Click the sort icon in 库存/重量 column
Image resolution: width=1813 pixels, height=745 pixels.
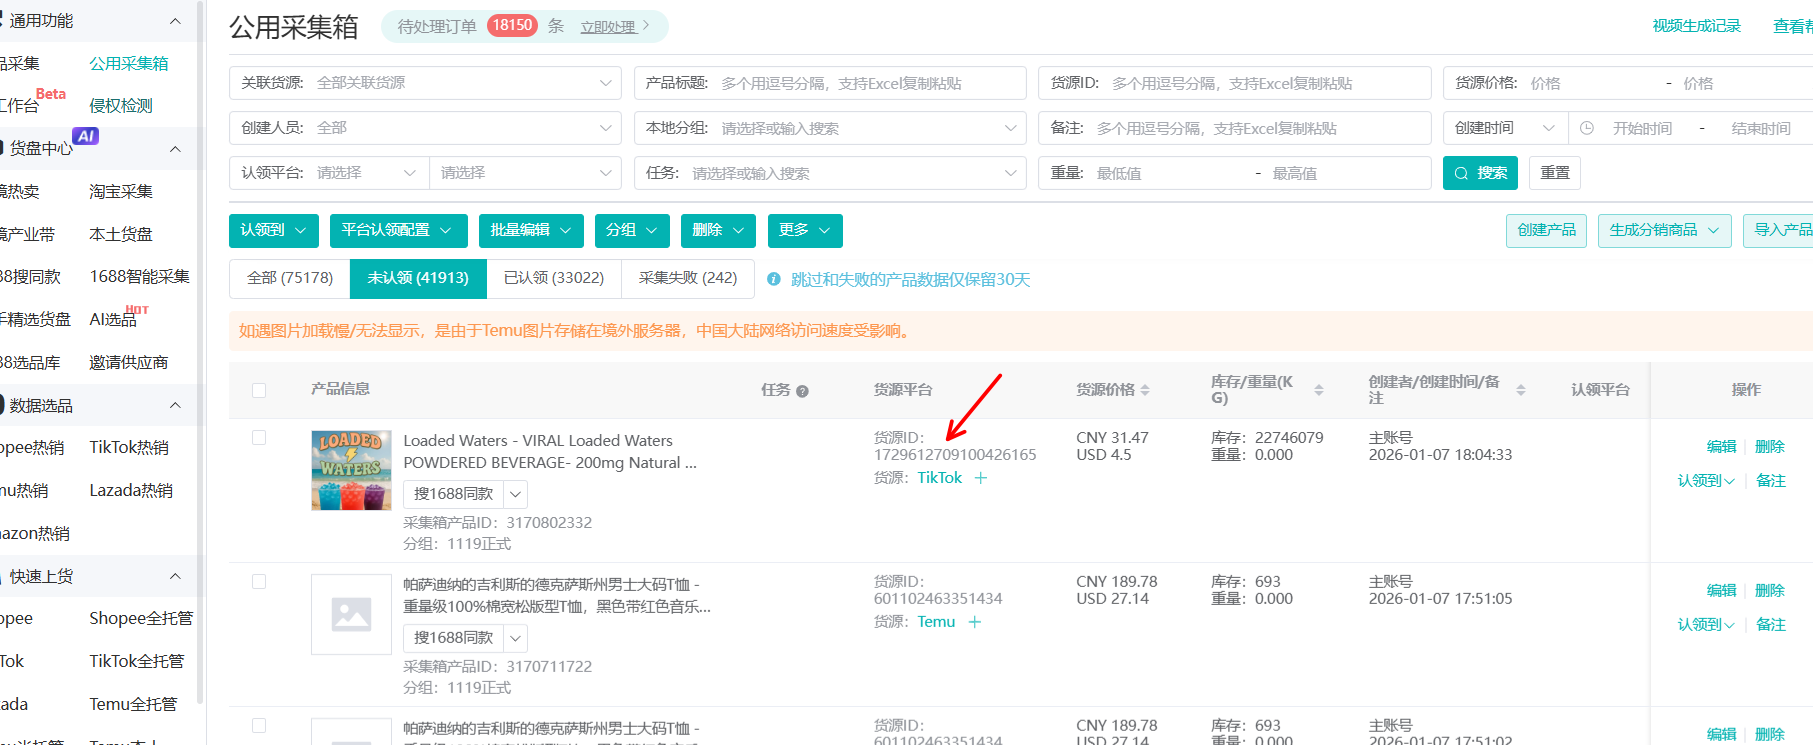point(1319,390)
